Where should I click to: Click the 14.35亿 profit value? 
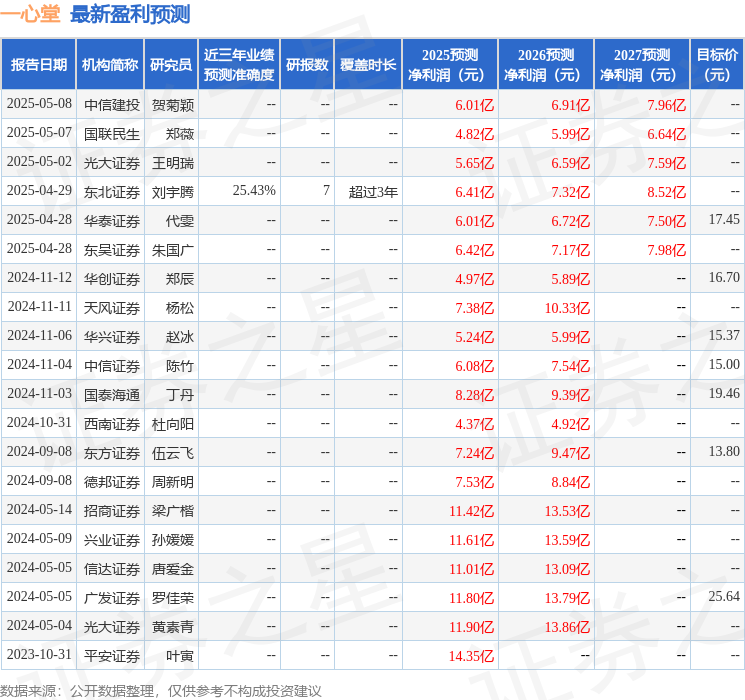pyautogui.click(x=471, y=656)
